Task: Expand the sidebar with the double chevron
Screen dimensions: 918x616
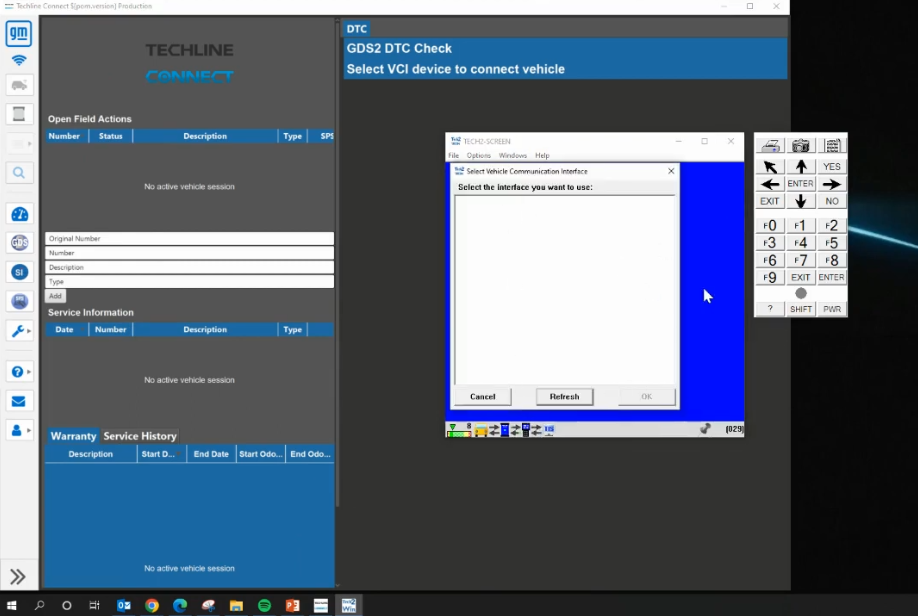Action: pyautogui.click(x=18, y=576)
